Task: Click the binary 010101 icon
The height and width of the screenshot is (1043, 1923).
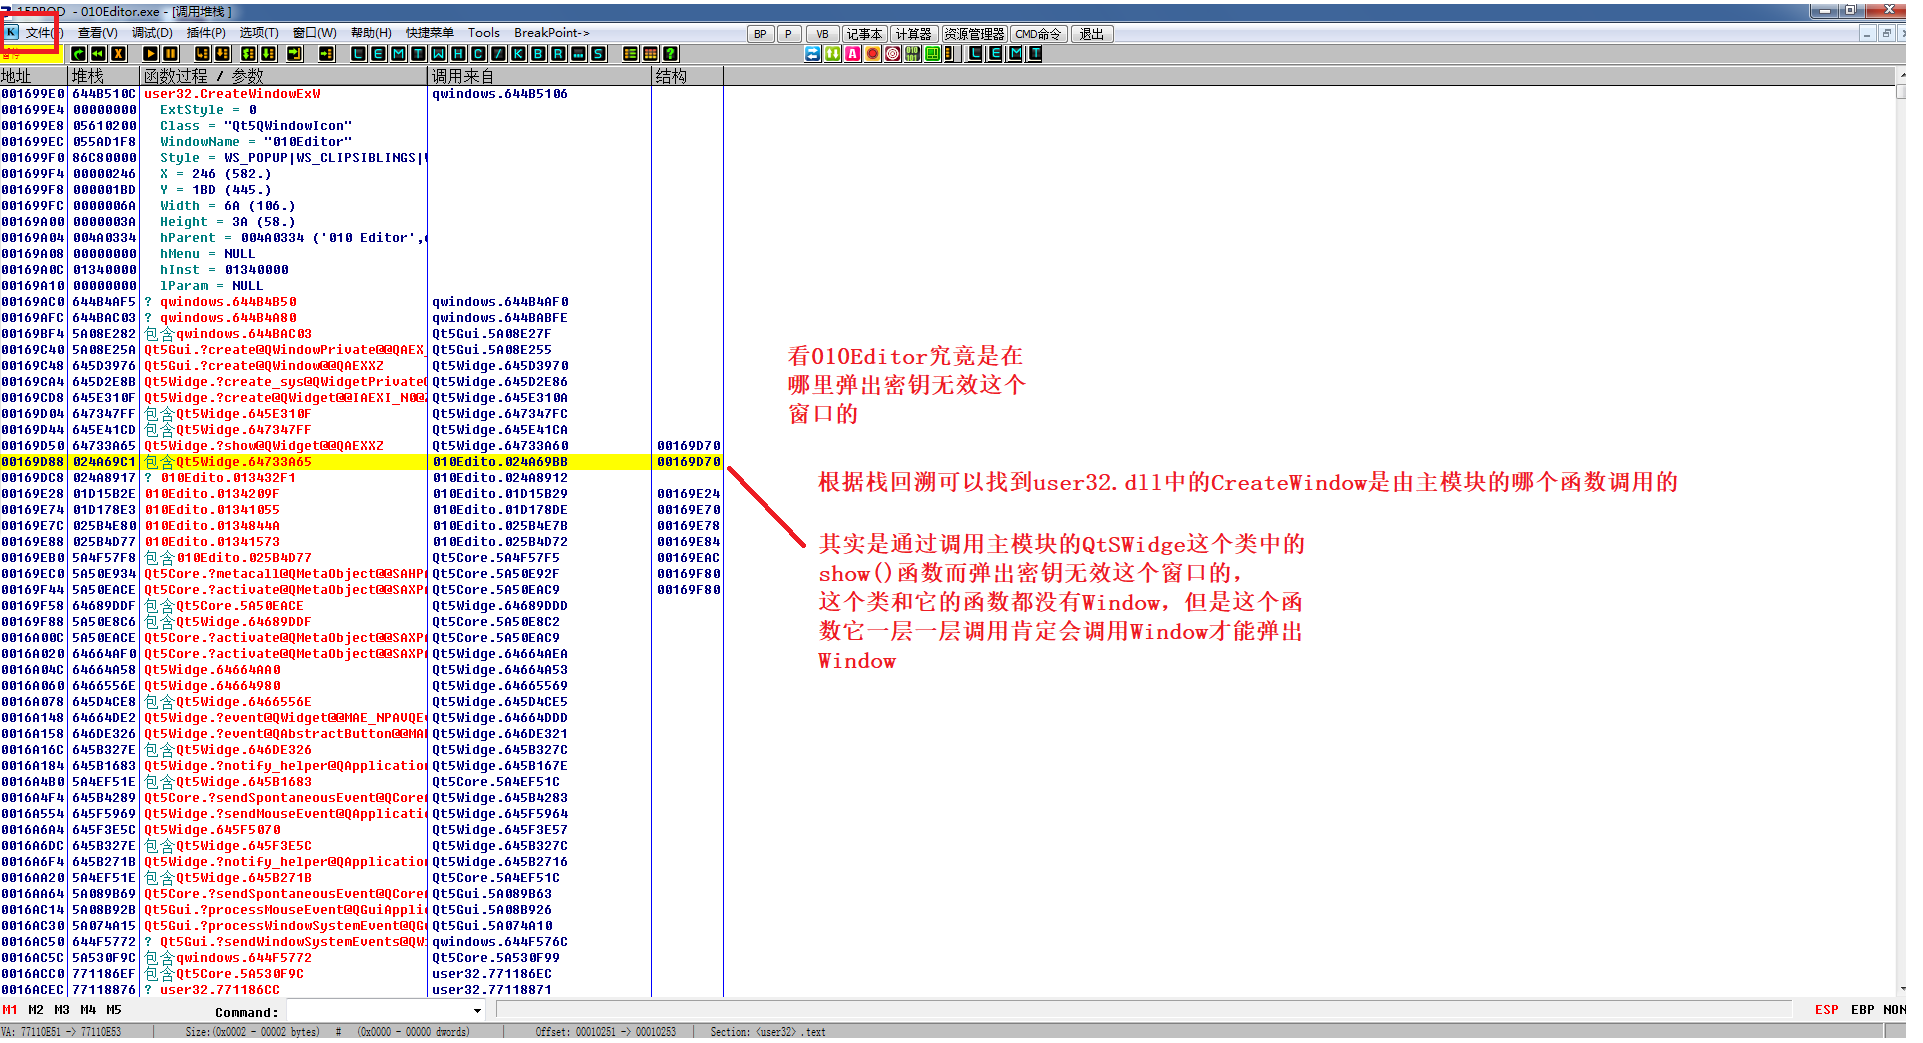Action: 913,54
